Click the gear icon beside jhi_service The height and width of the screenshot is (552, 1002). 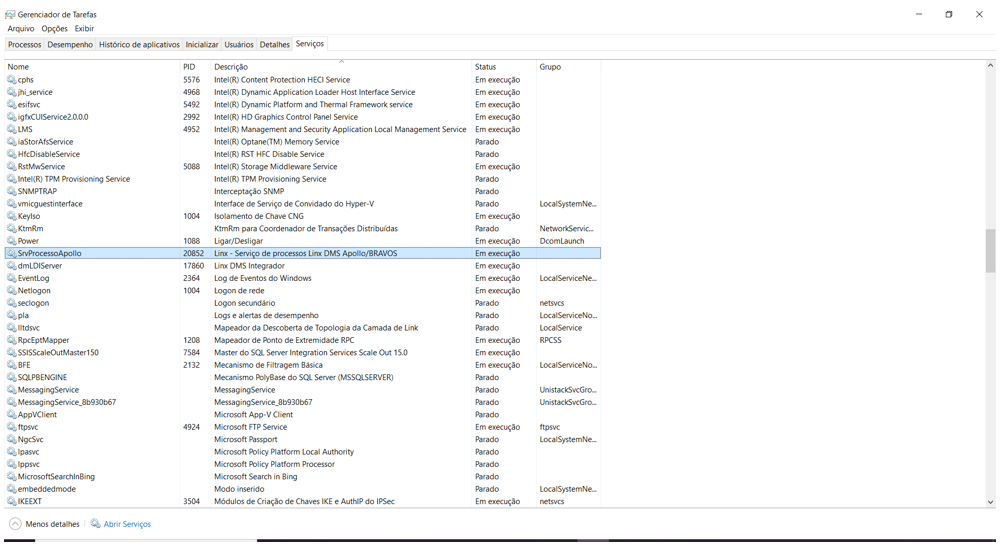coord(12,92)
